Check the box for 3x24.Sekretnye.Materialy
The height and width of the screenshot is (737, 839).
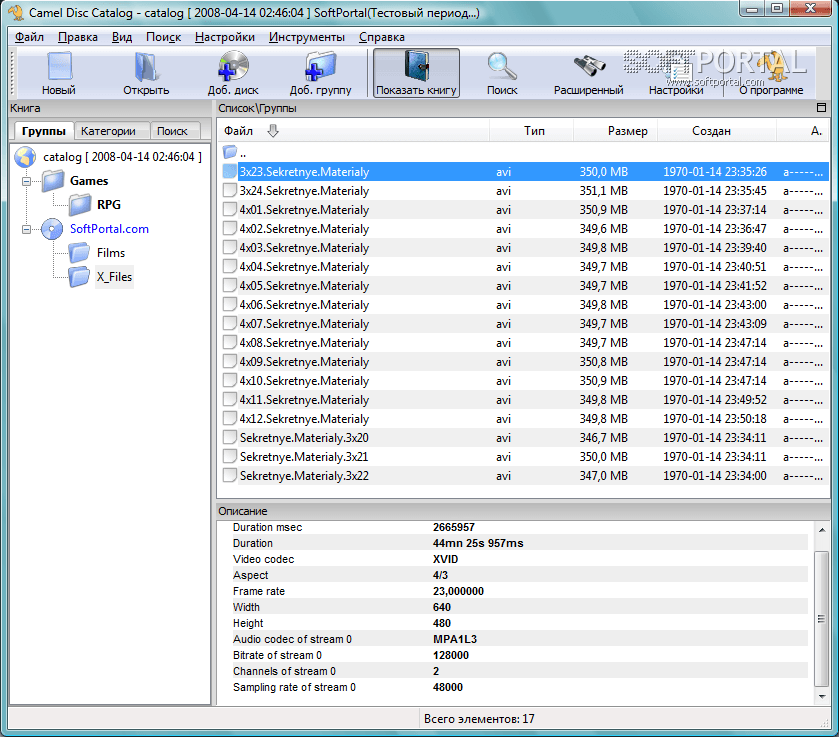[x=230, y=191]
